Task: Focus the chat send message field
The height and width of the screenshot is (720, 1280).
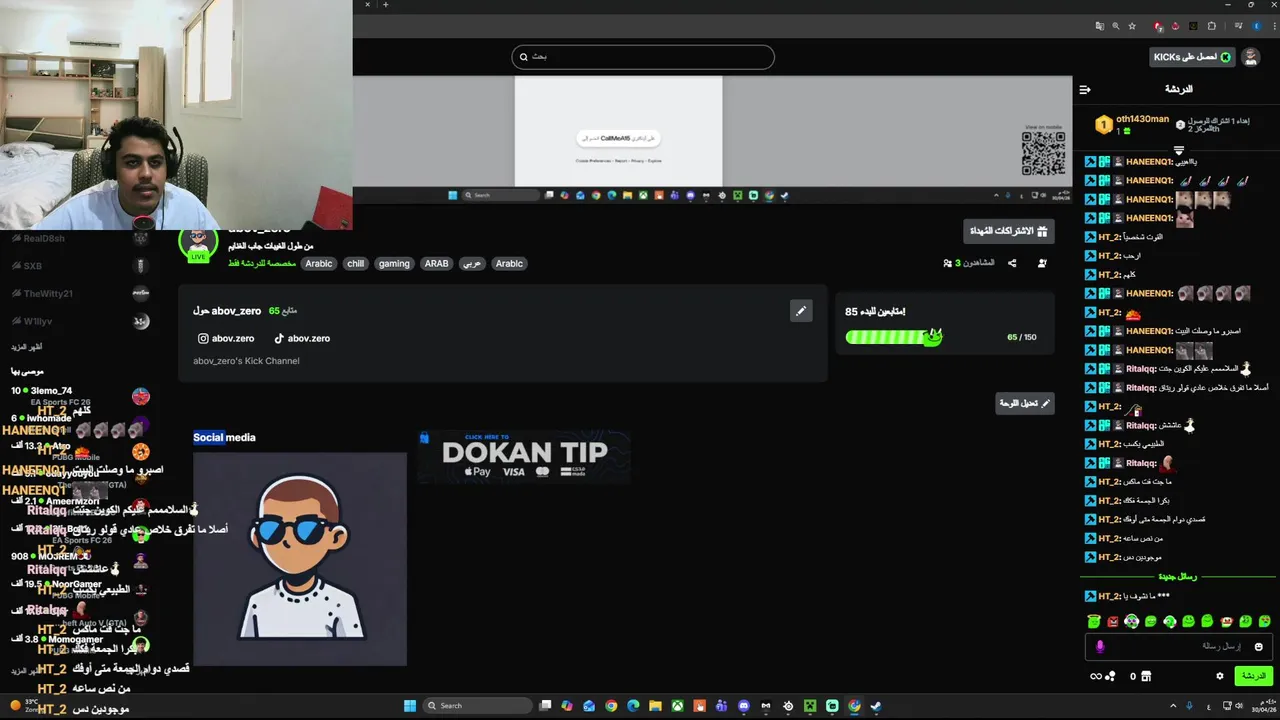Action: pyautogui.click(x=1179, y=647)
